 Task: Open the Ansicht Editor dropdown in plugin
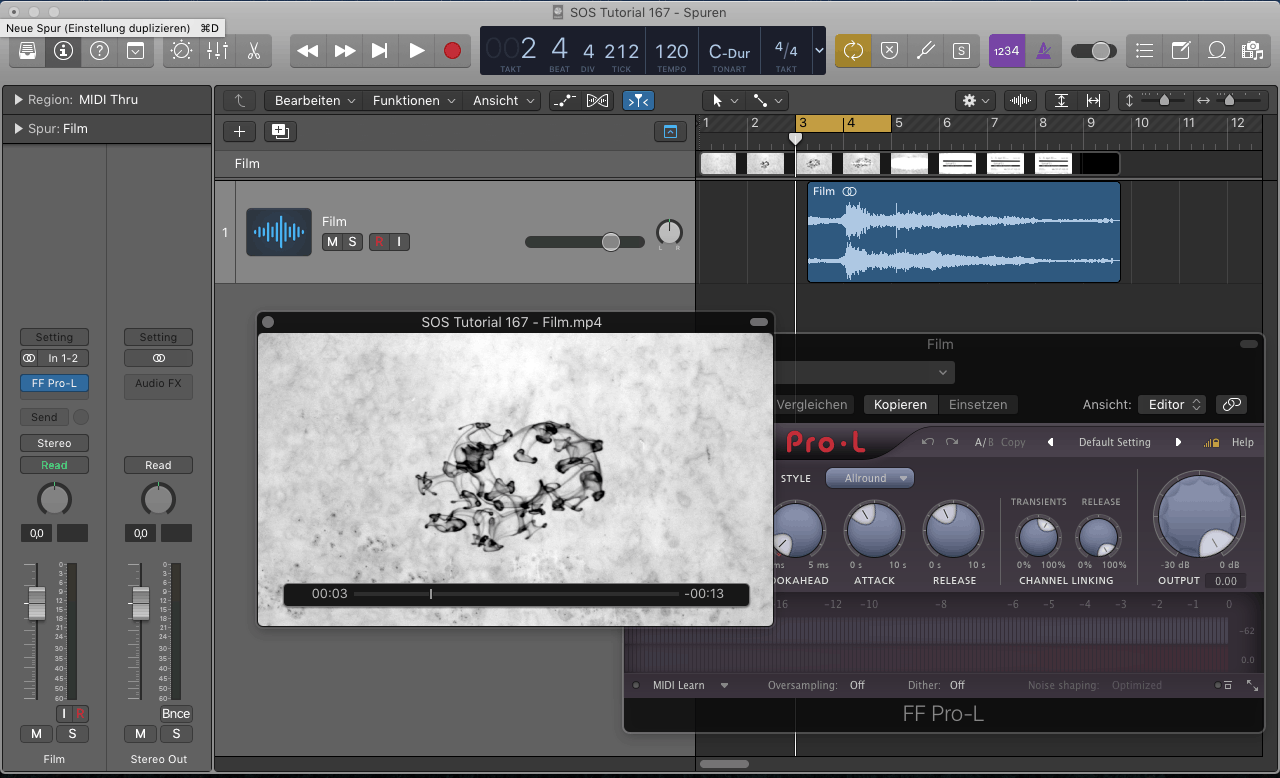1172,404
